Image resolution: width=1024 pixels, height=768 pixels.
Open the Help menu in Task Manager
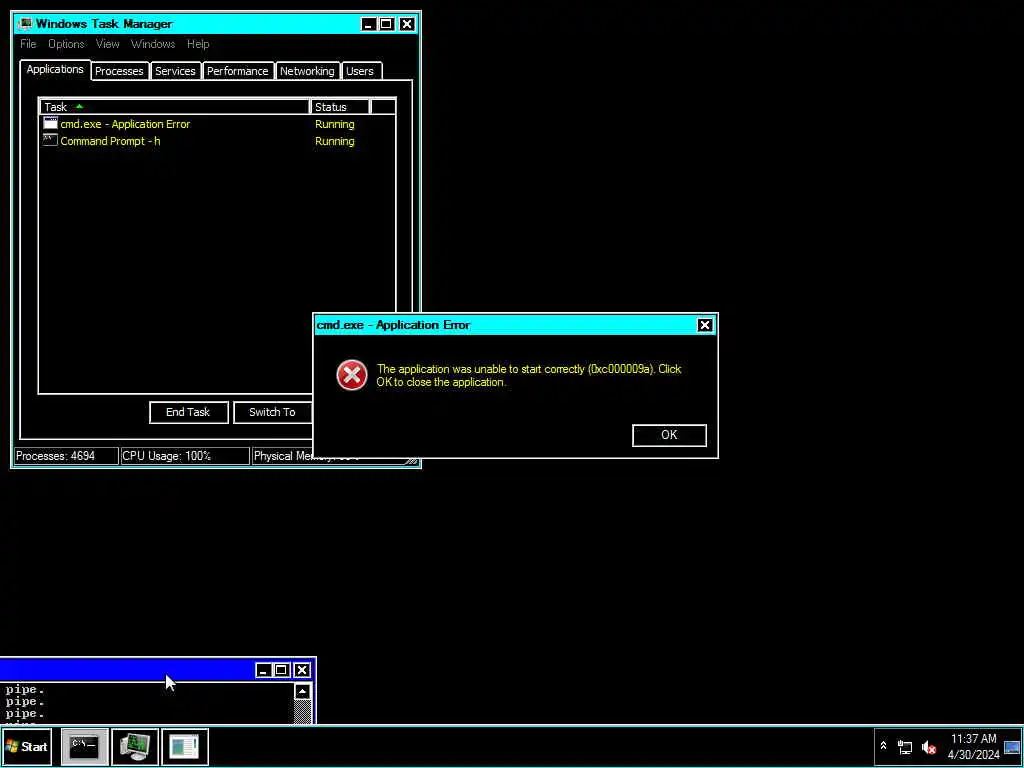pos(198,44)
